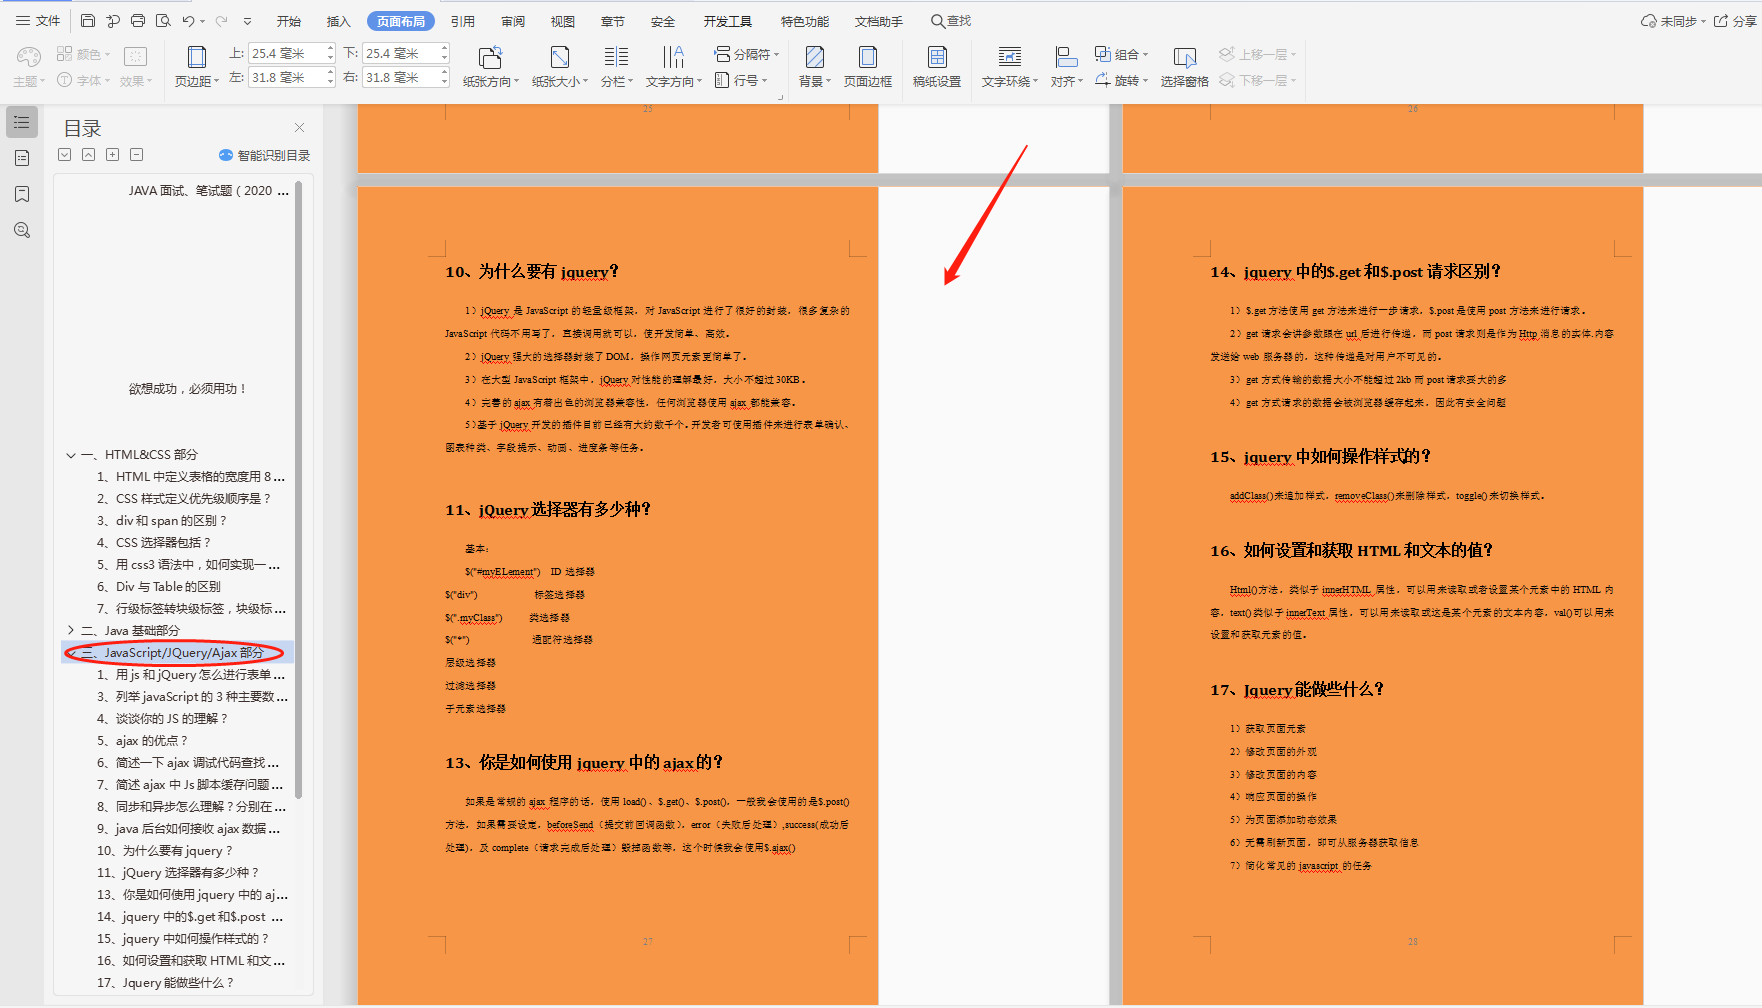Go to outline item 10、为什么要有 jquery？
The image size is (1762, 1008).
[x=164, y=851]
